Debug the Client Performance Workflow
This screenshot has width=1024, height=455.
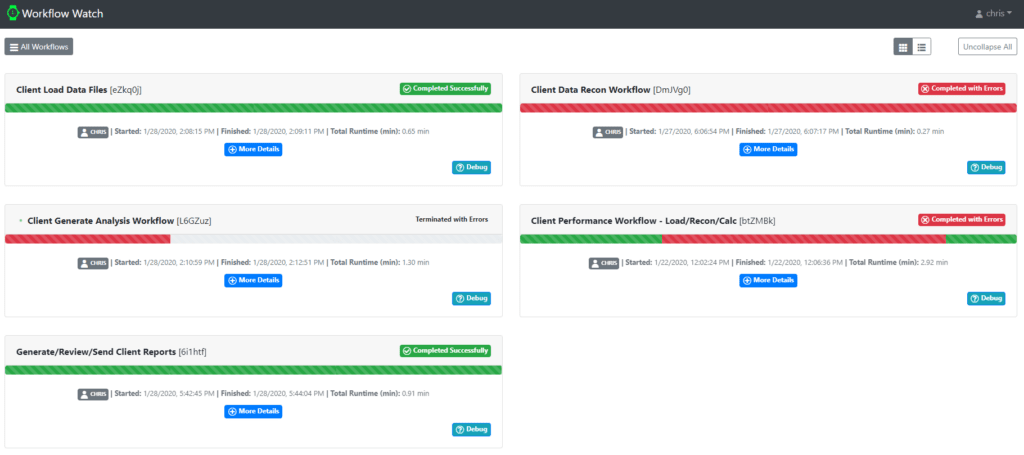tap(986, 298)
